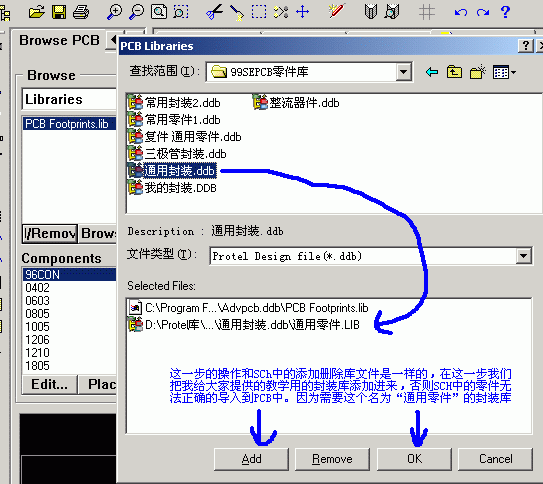Click the redo arrow icon
The image size is (543, 484).
click(483, 13)
